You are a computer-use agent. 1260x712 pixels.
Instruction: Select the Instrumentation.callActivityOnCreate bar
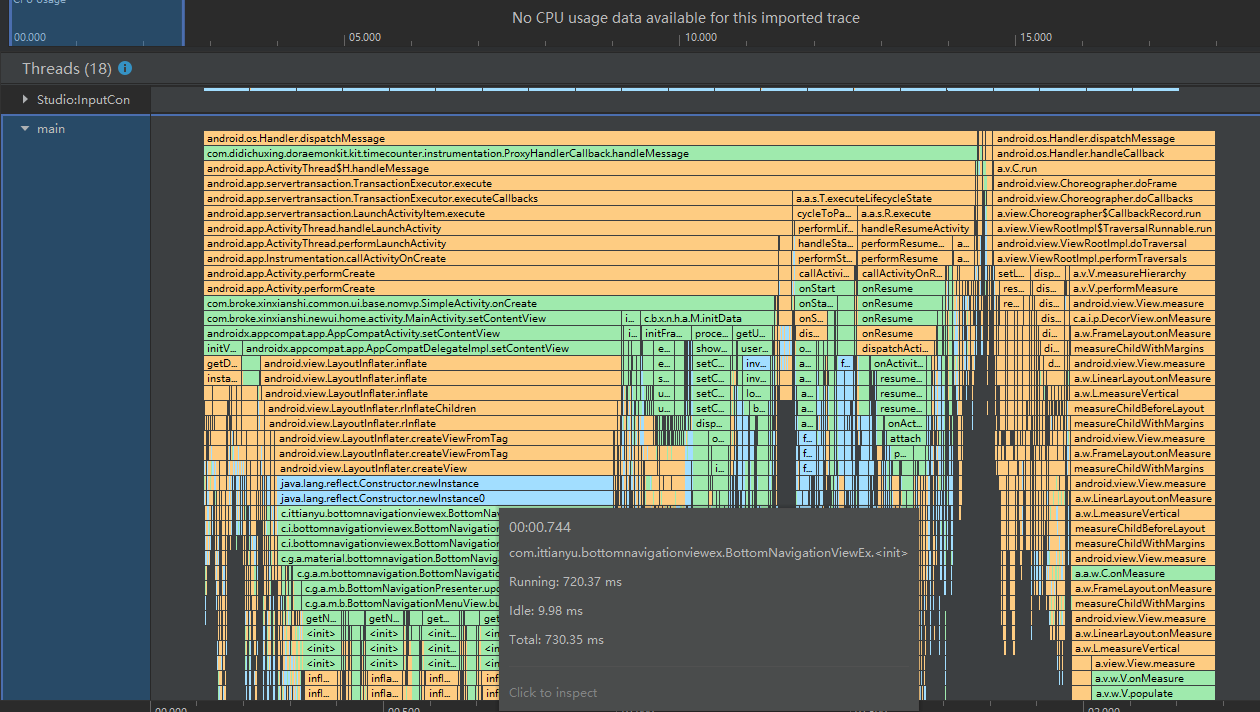(x=492, y=259)
